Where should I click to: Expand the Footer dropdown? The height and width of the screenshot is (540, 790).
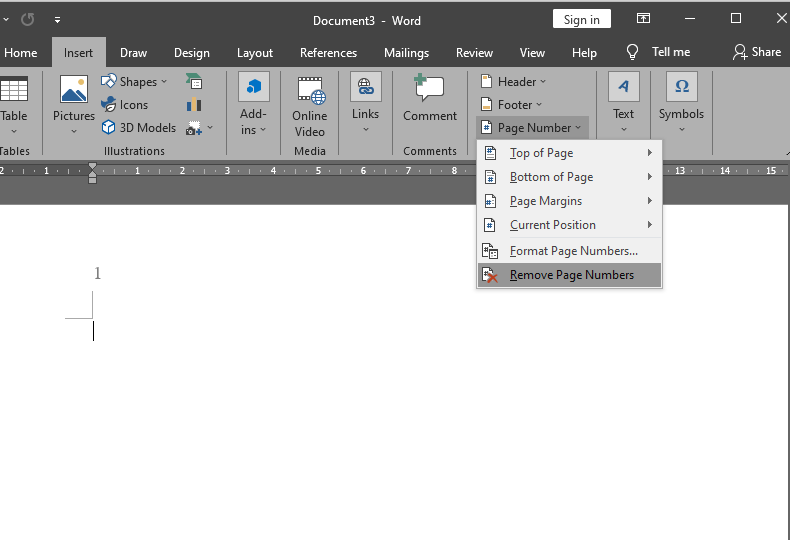tap(512, 105)
